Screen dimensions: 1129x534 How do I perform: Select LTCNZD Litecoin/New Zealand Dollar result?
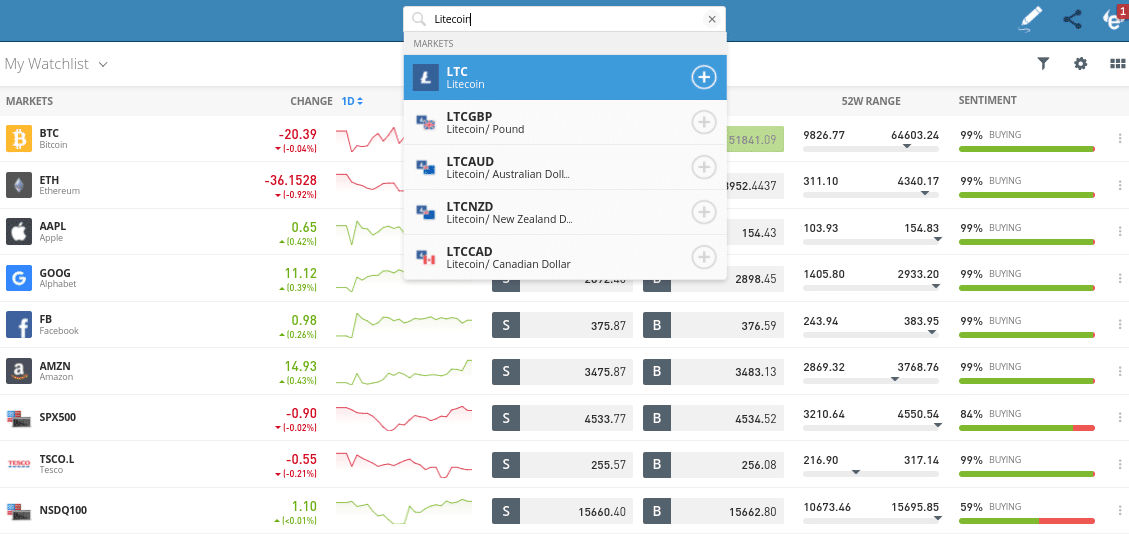(565, 212)
